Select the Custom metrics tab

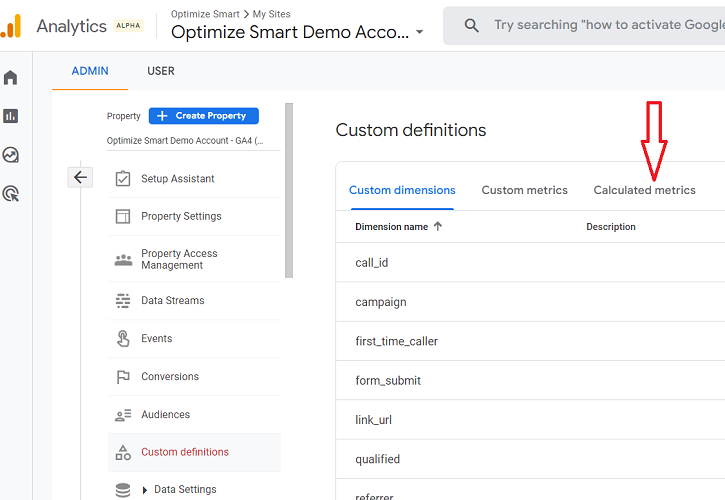[x=524, y=190]
